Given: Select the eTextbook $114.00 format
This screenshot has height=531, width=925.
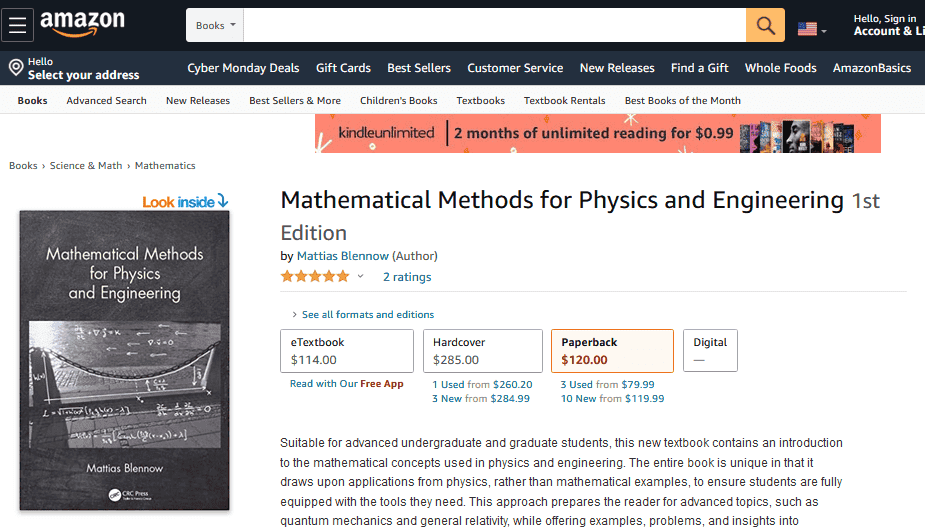Looking at the screenshot, I should click(x=347, y=351).
